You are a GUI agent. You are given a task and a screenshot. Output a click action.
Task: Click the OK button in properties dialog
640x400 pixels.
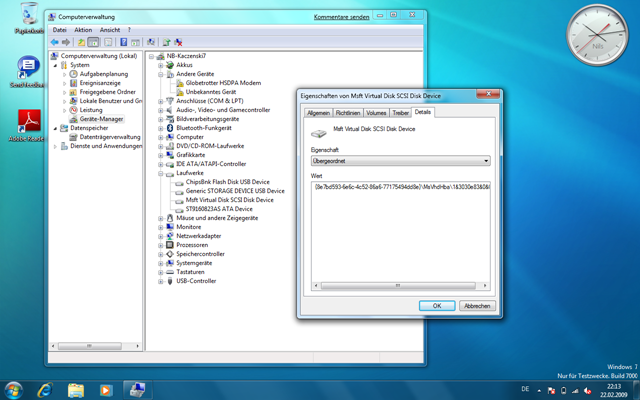point(437,306)
